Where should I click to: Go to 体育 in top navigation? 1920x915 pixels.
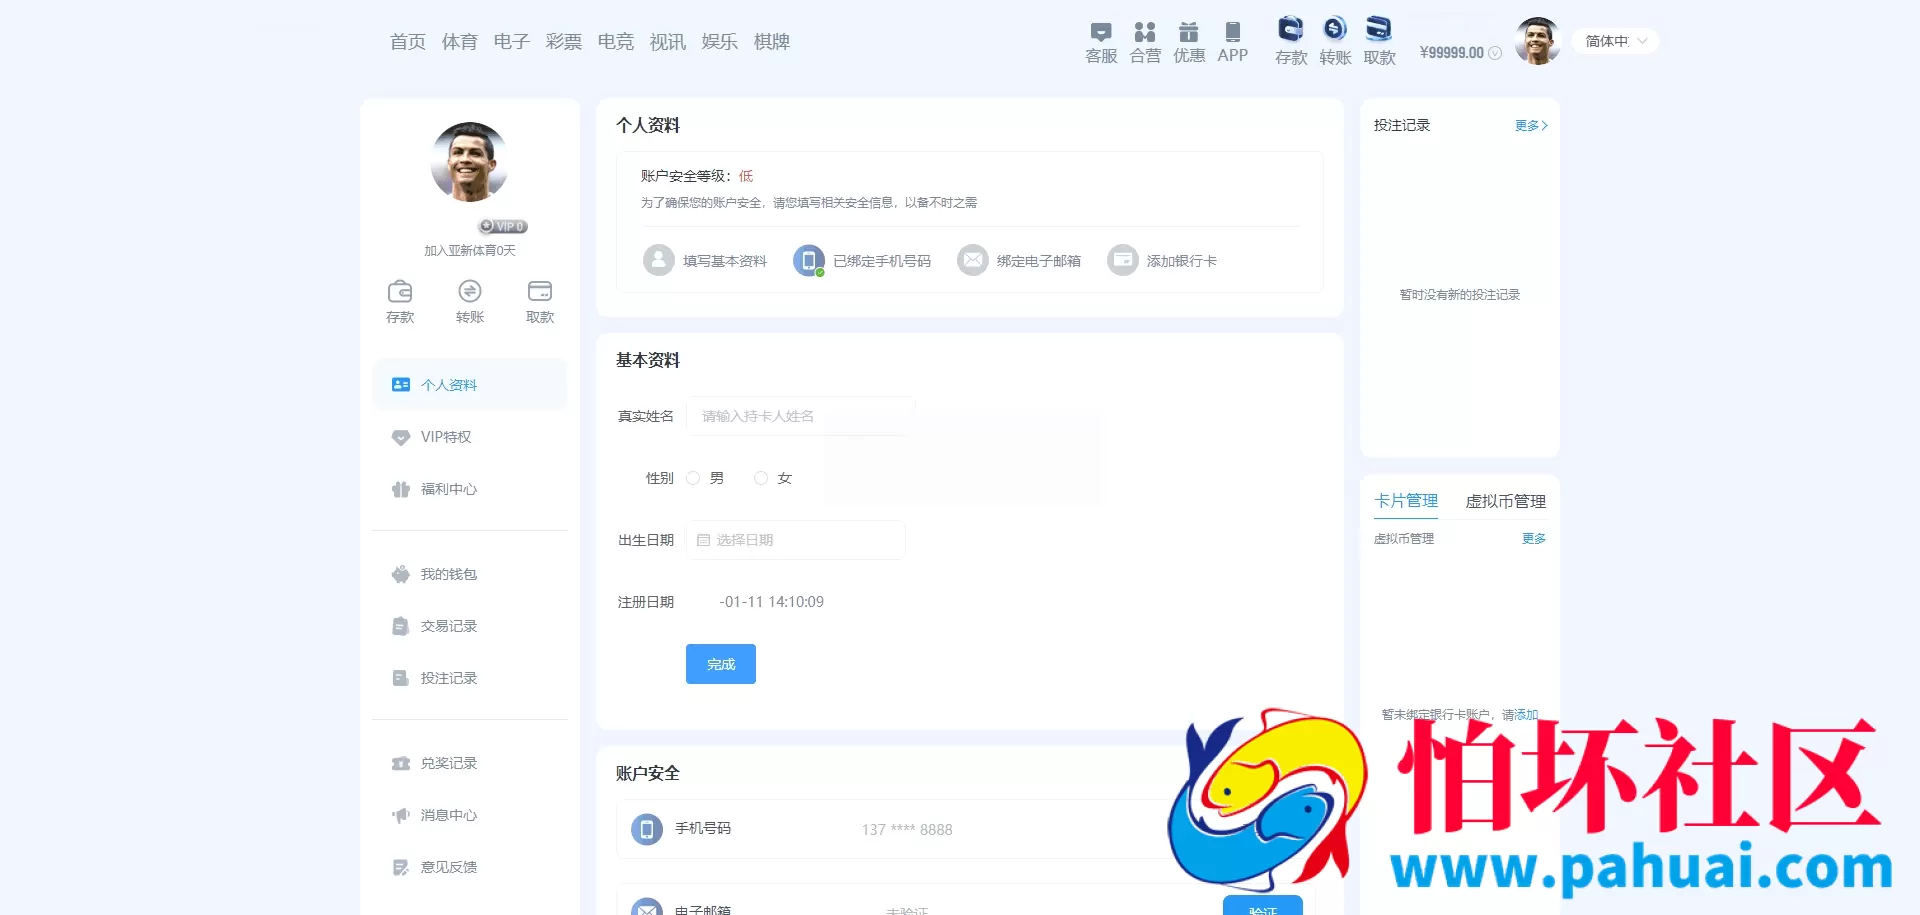pos(460,42)
